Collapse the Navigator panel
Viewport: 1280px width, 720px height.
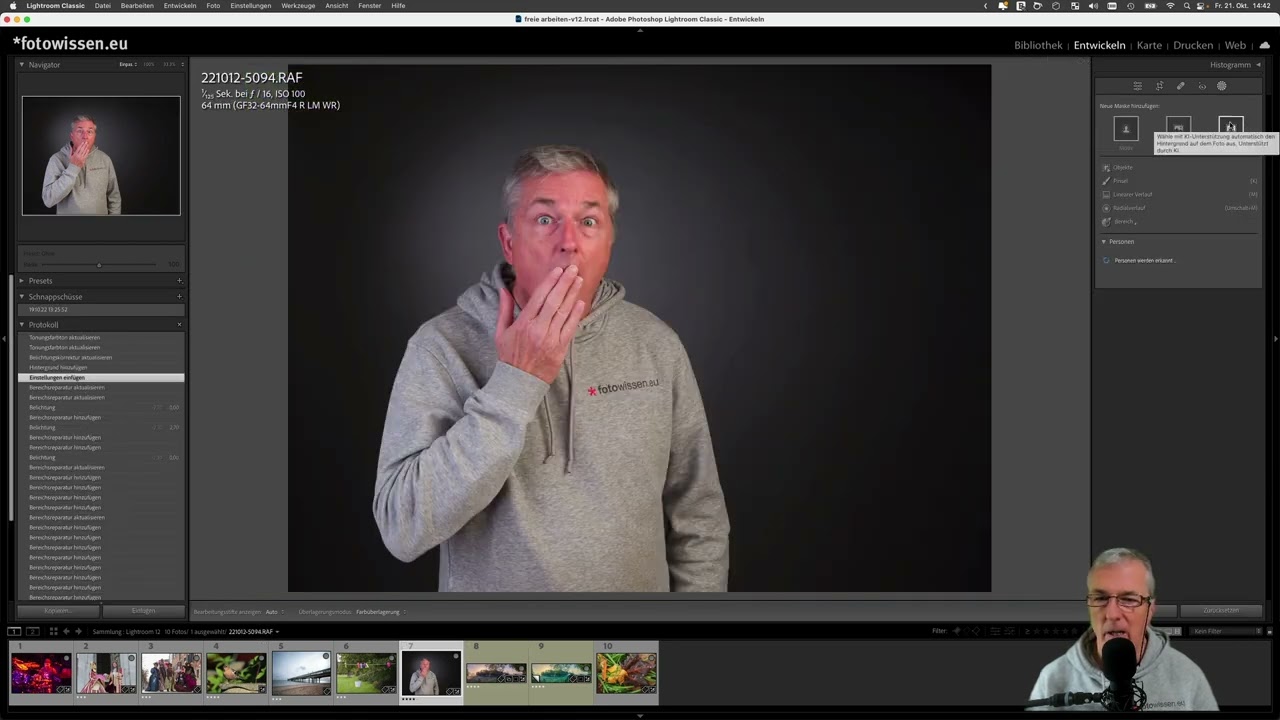[x=22, y=65]
